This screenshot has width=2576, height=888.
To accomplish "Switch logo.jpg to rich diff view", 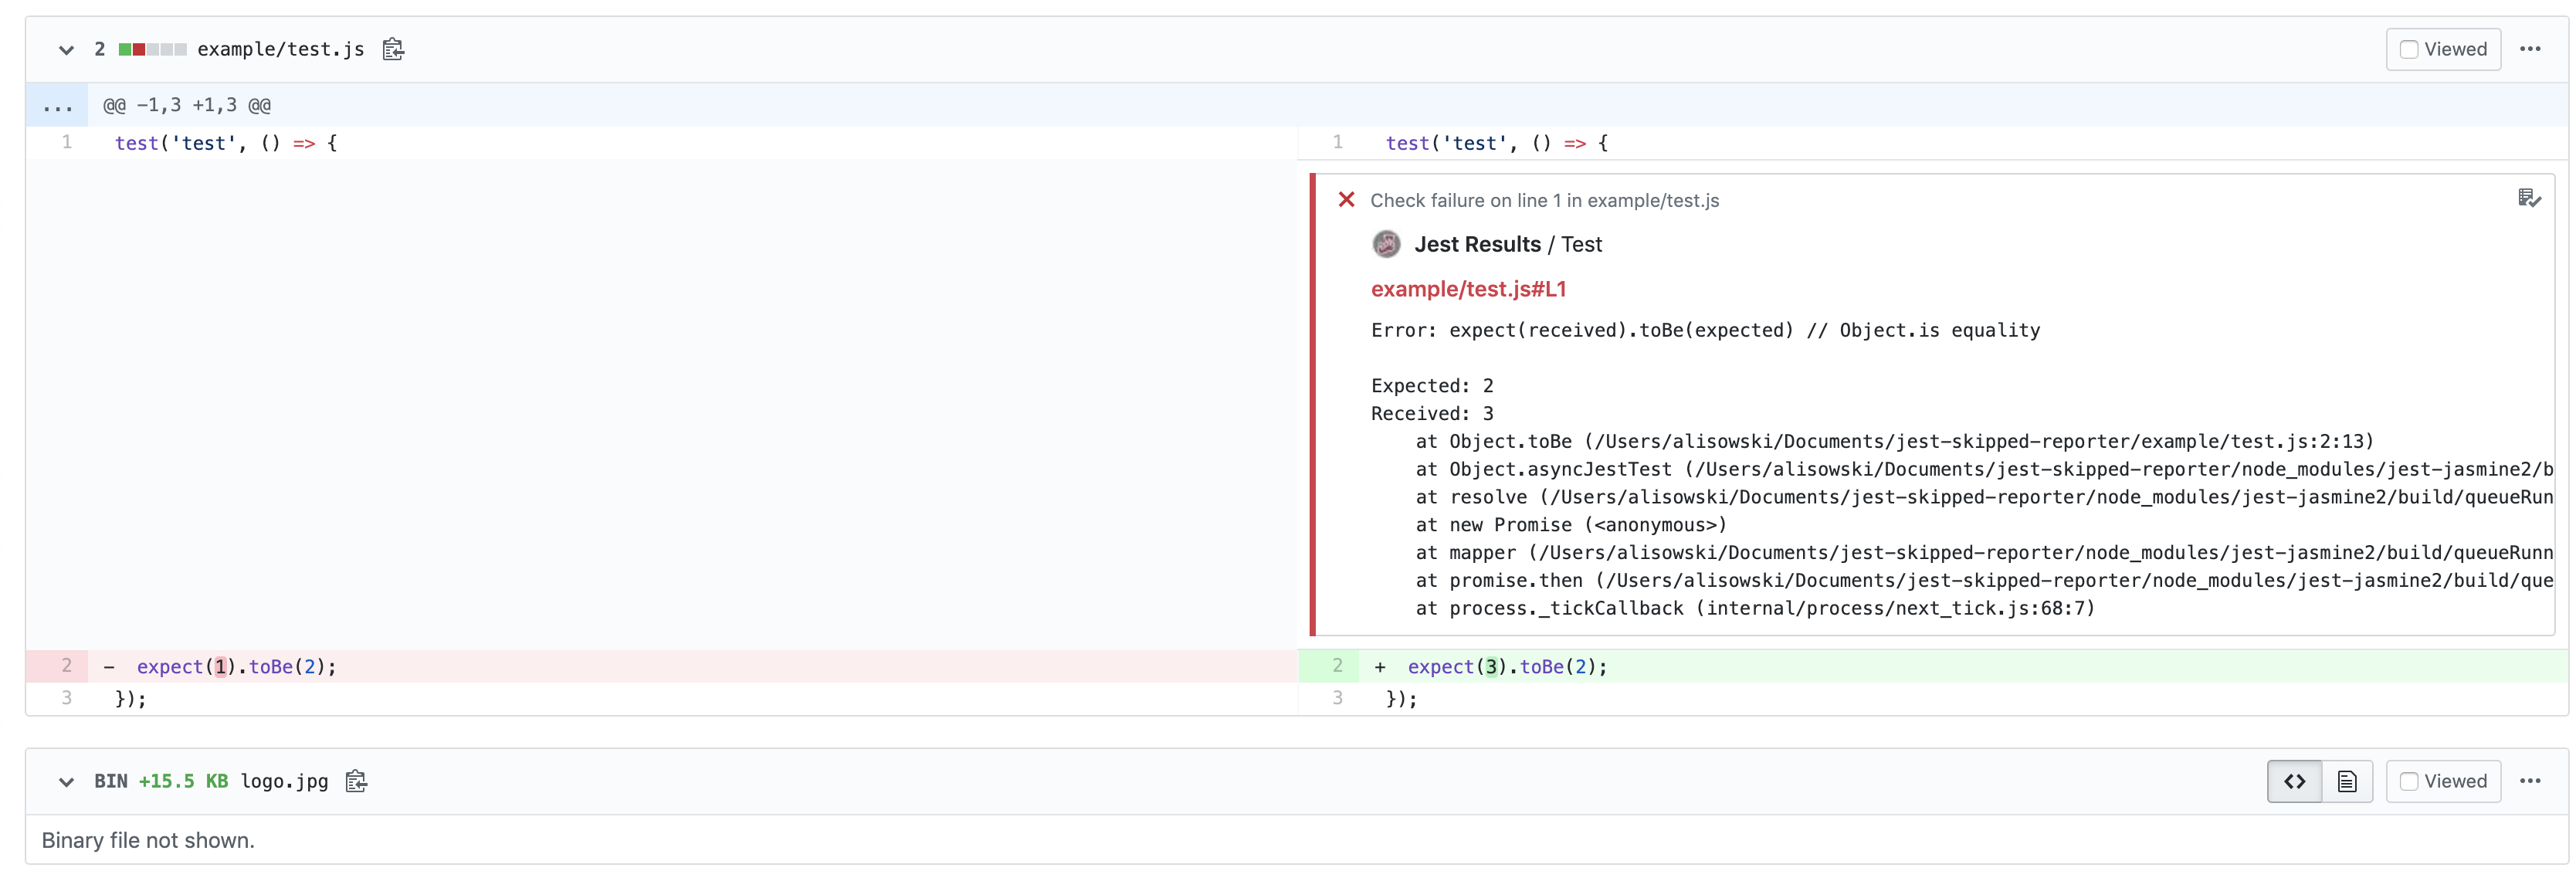I will coord(2346,781).
